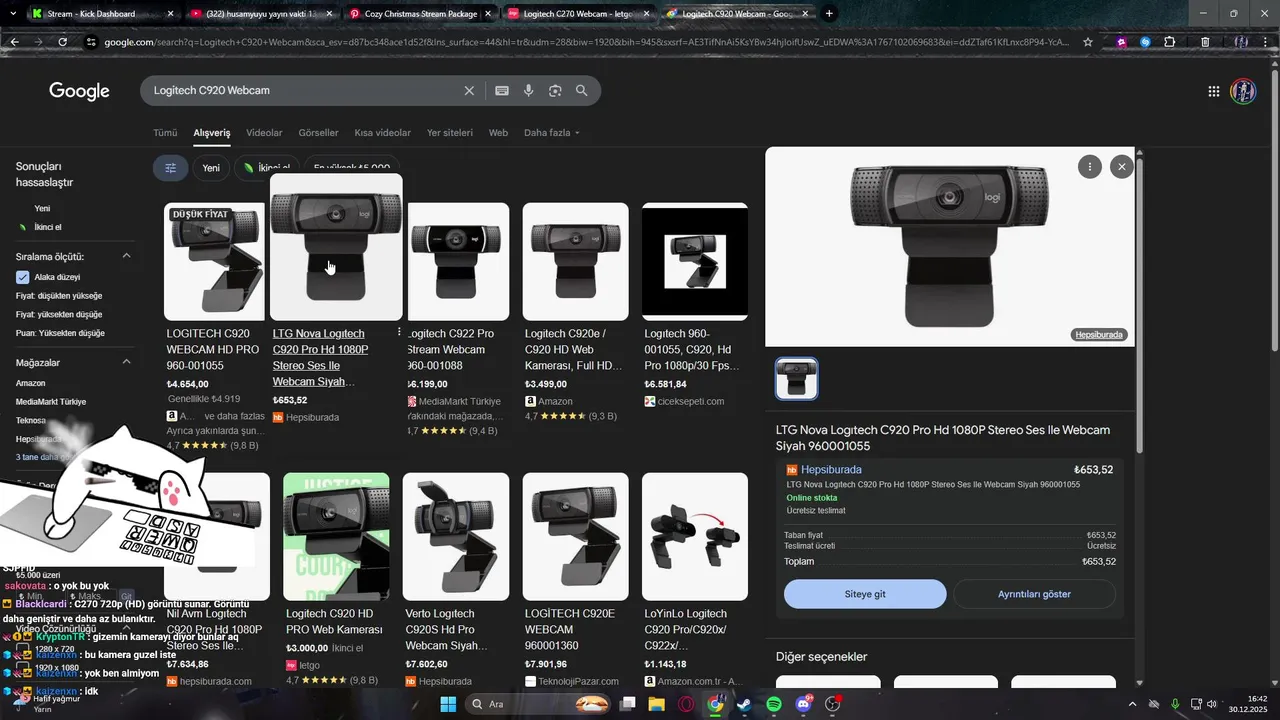Open Discord from the taskbar
The image size is (1280, 720).
coord(804,704)
